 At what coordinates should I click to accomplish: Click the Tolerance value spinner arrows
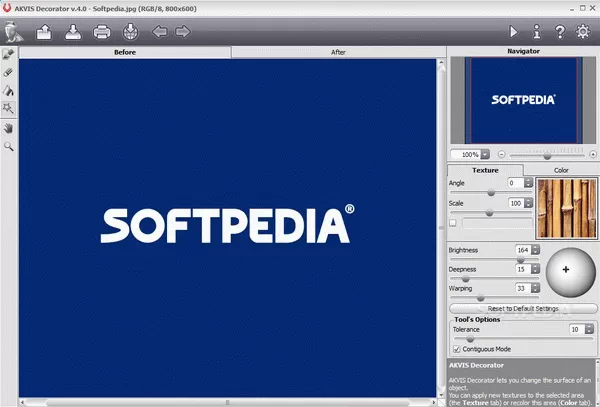[589, 328]
